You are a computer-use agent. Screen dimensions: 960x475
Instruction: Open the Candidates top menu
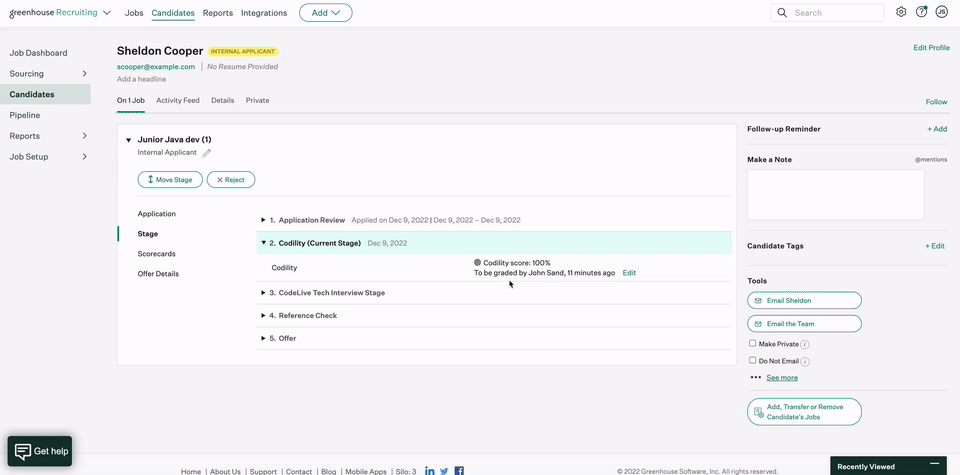click(x=173, y=13)
